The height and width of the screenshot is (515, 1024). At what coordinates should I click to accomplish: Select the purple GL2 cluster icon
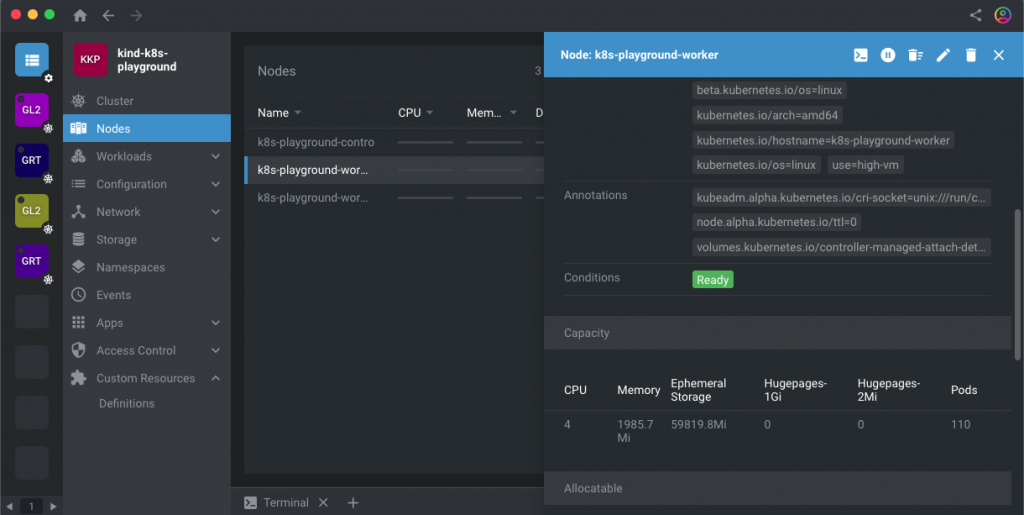[x=31, y=109]
